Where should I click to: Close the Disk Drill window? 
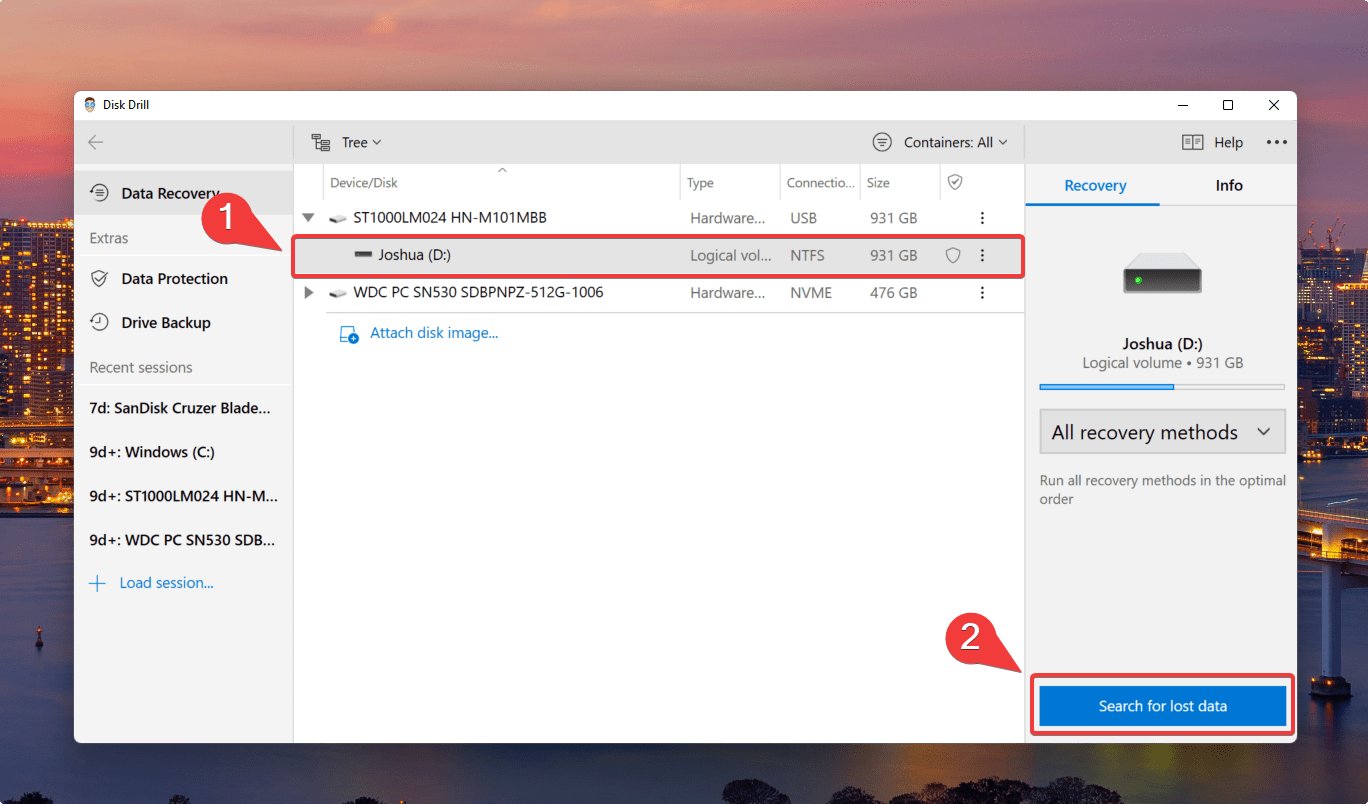coord(1274,105)
